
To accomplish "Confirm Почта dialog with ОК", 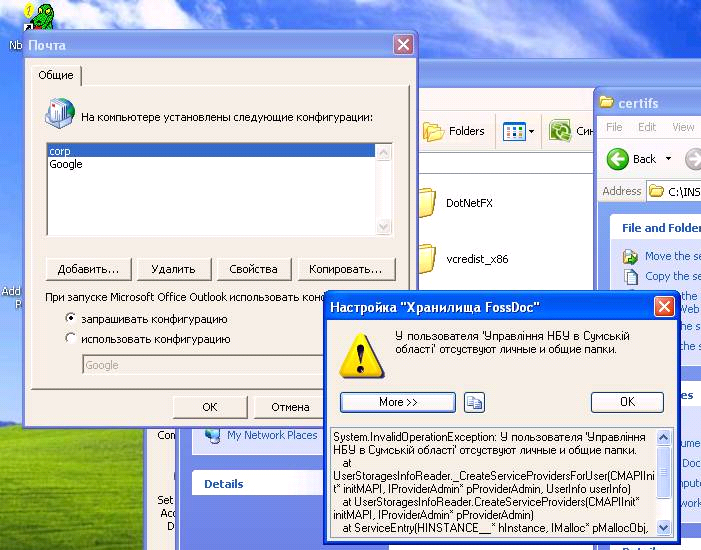I will click(x=210, y=407).
